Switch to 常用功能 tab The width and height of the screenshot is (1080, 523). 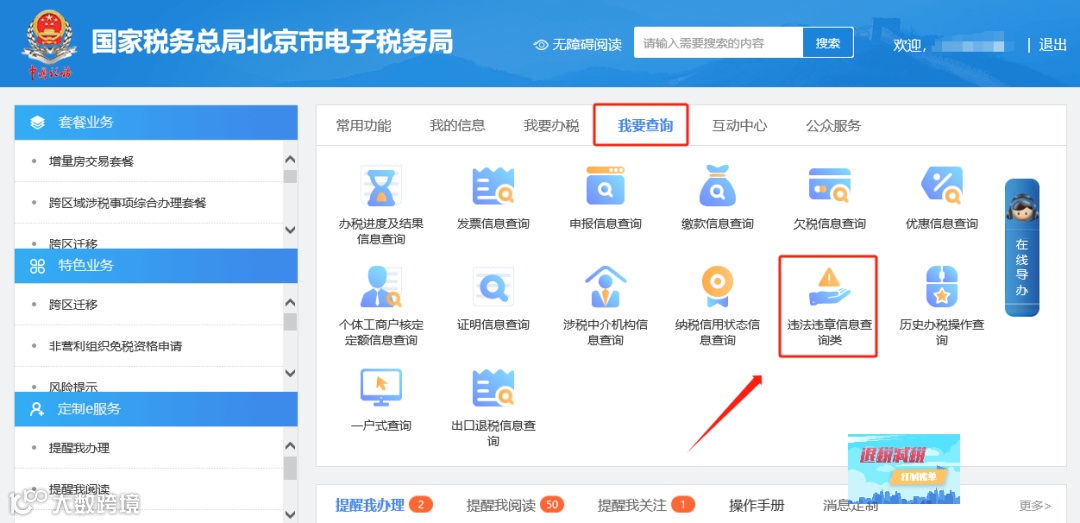point(364,125)
